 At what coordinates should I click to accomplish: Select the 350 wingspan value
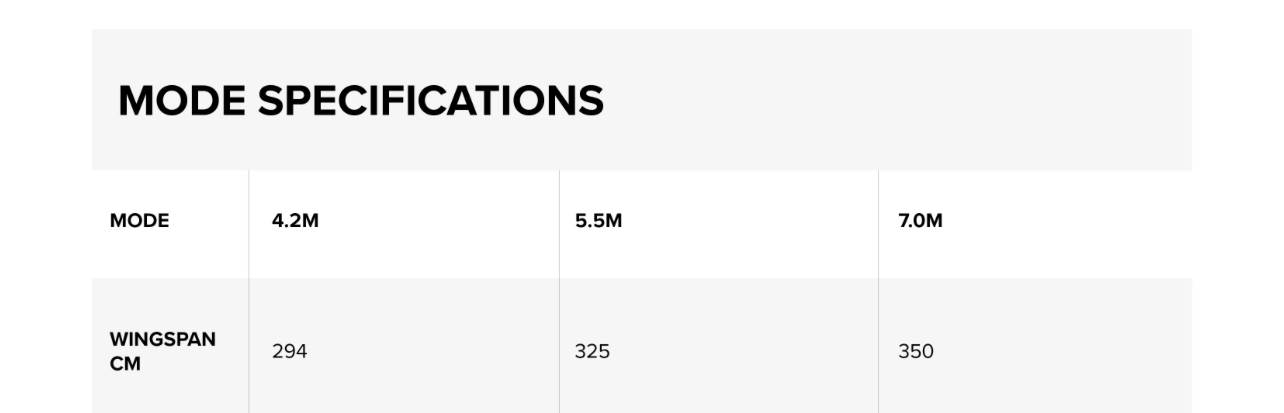(x=916, y=351)
